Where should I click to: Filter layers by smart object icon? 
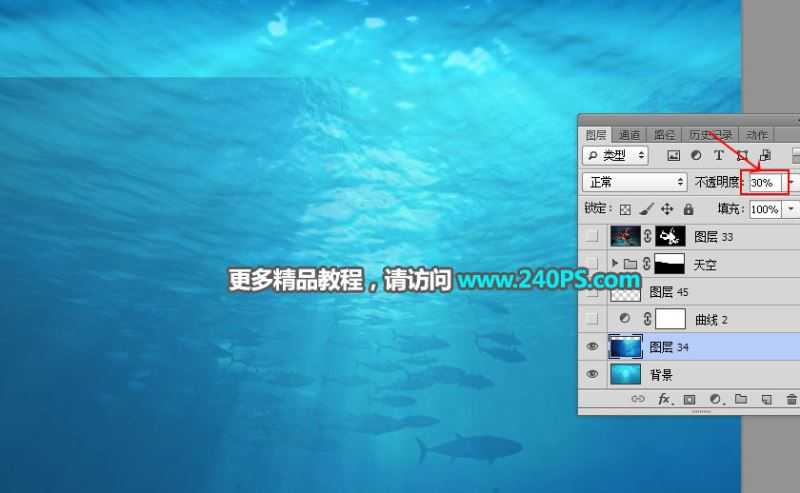point(765,156)
